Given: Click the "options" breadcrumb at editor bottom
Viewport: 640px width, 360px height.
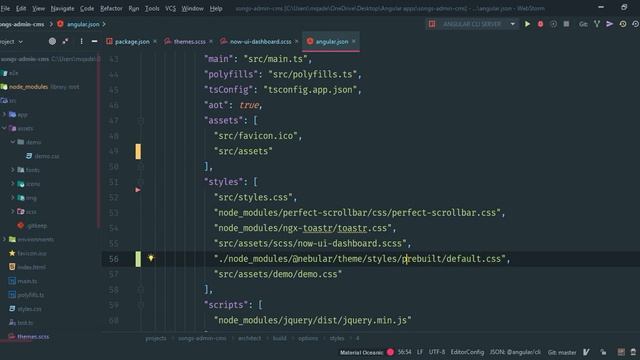Looking at the screenshot, I should (308, 338).
